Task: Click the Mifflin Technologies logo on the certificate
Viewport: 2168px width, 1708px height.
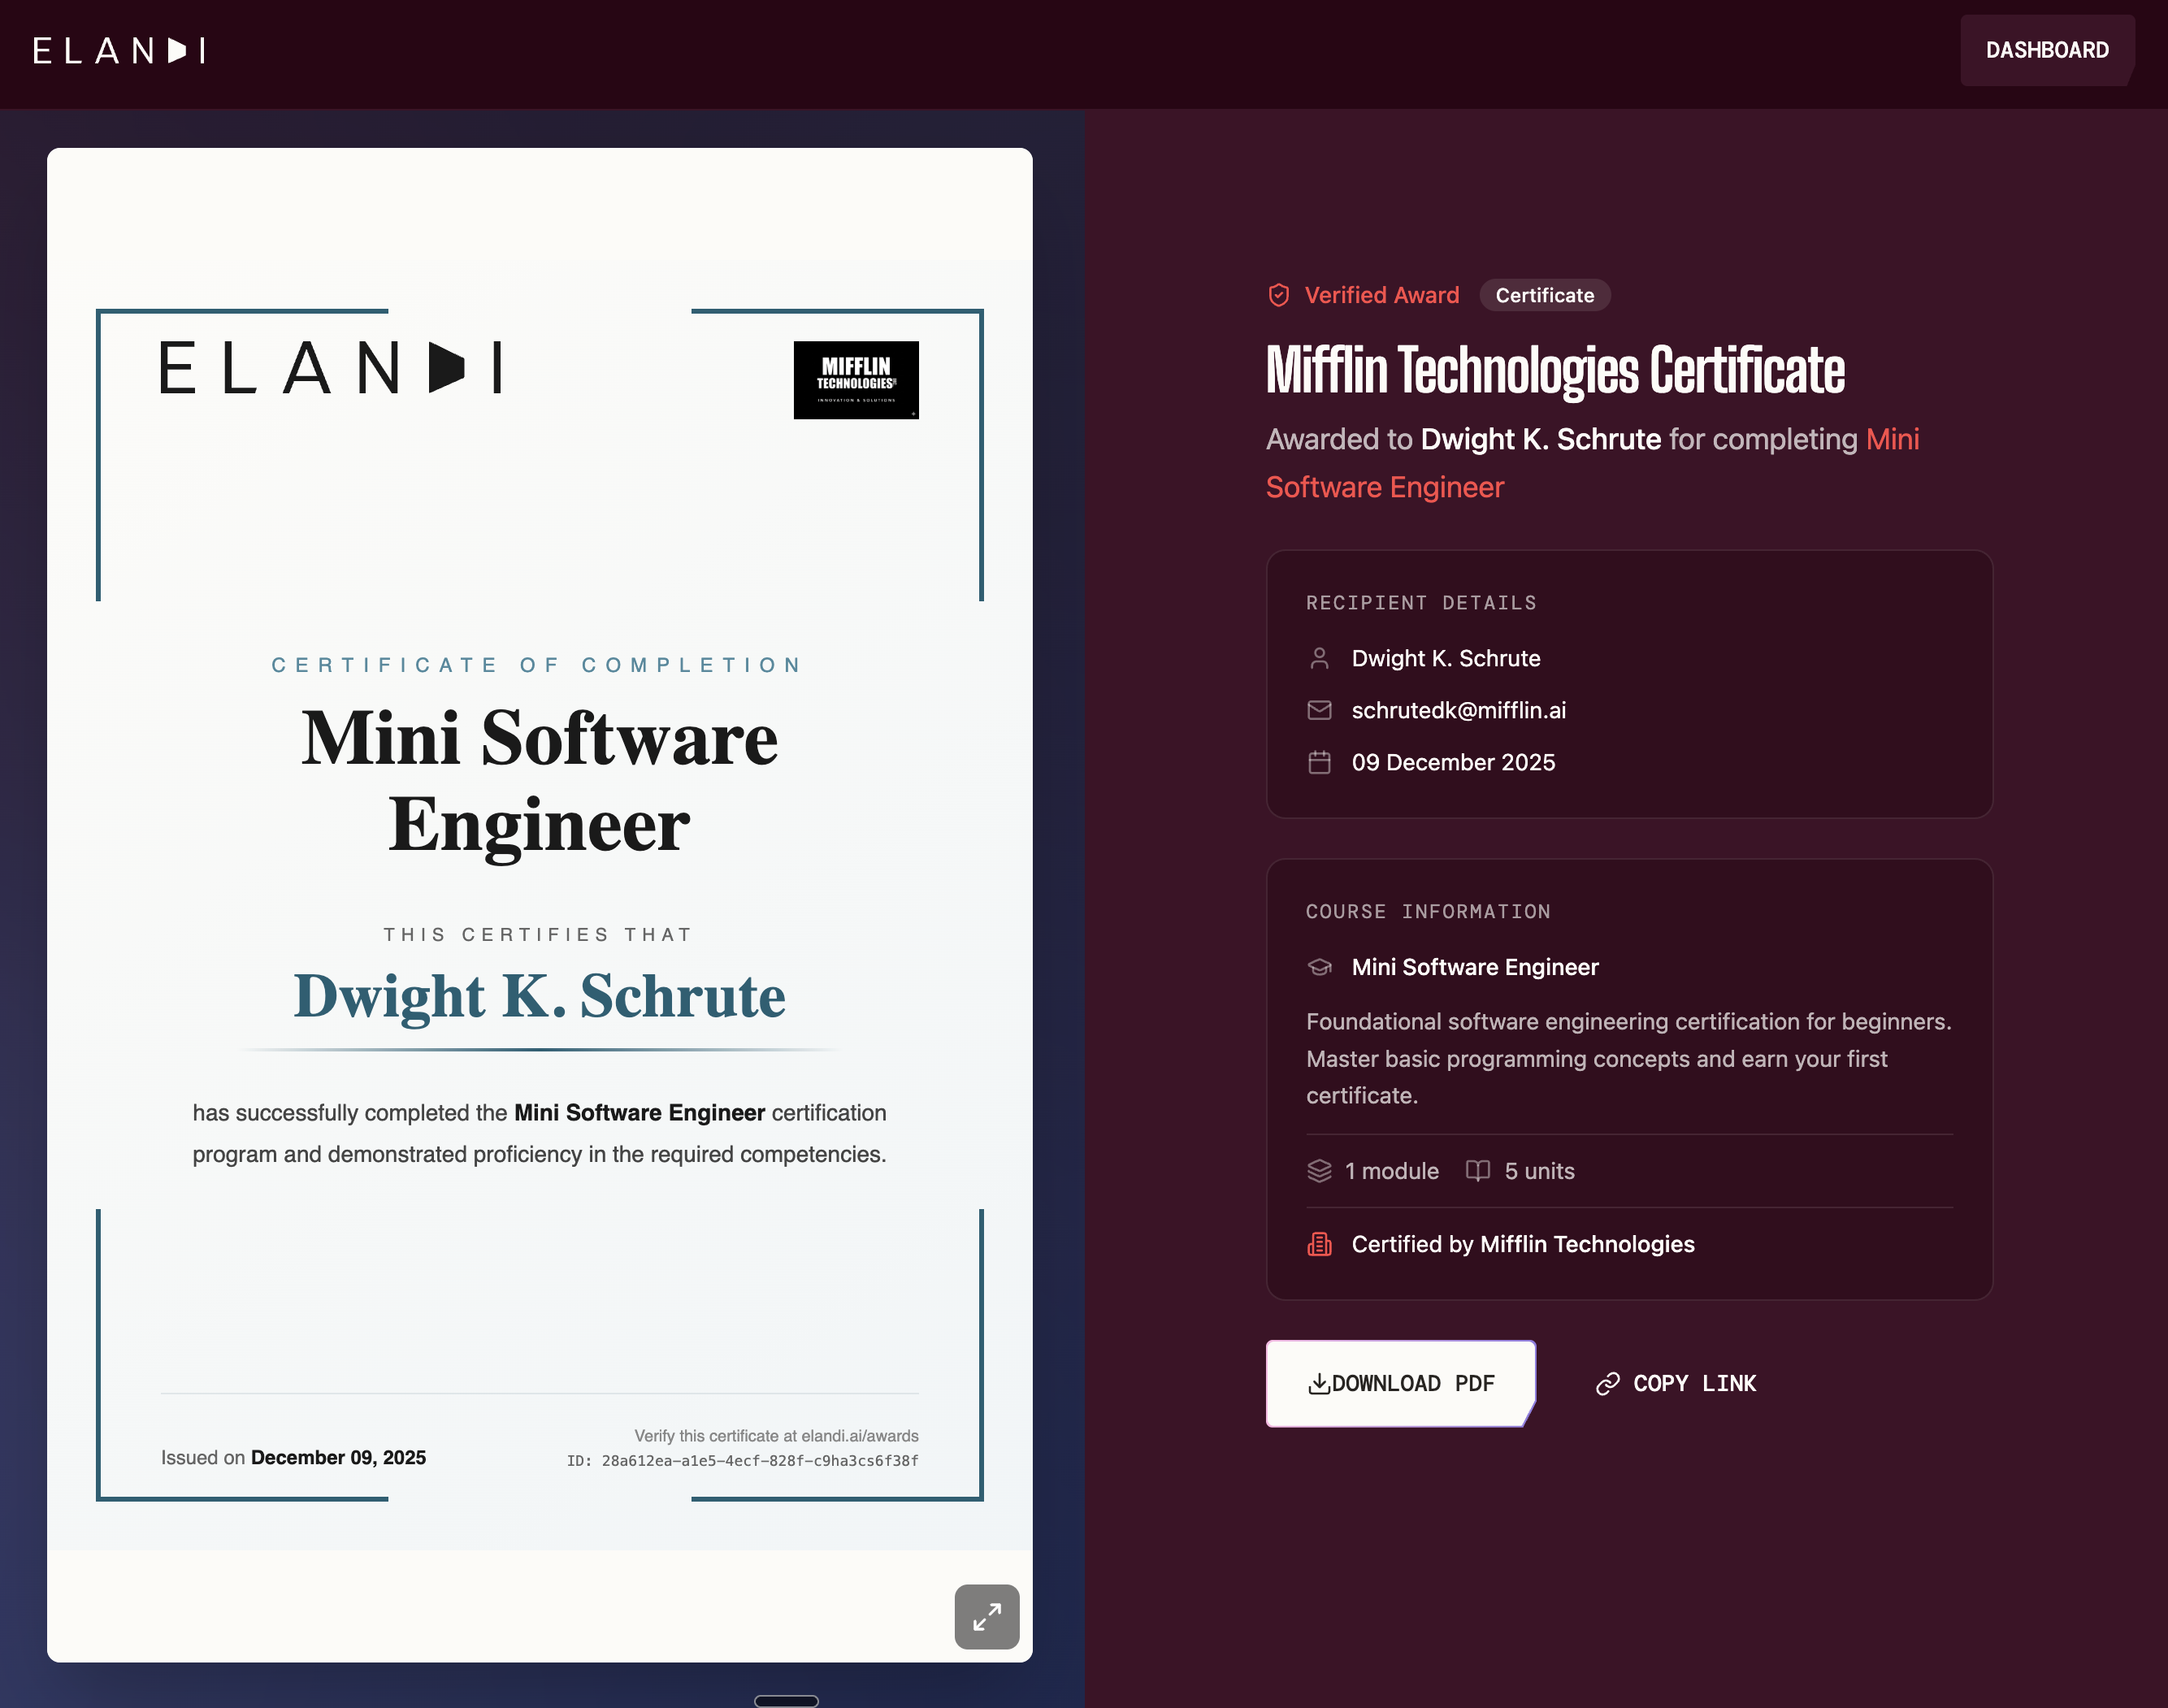Action: [856, 380]
